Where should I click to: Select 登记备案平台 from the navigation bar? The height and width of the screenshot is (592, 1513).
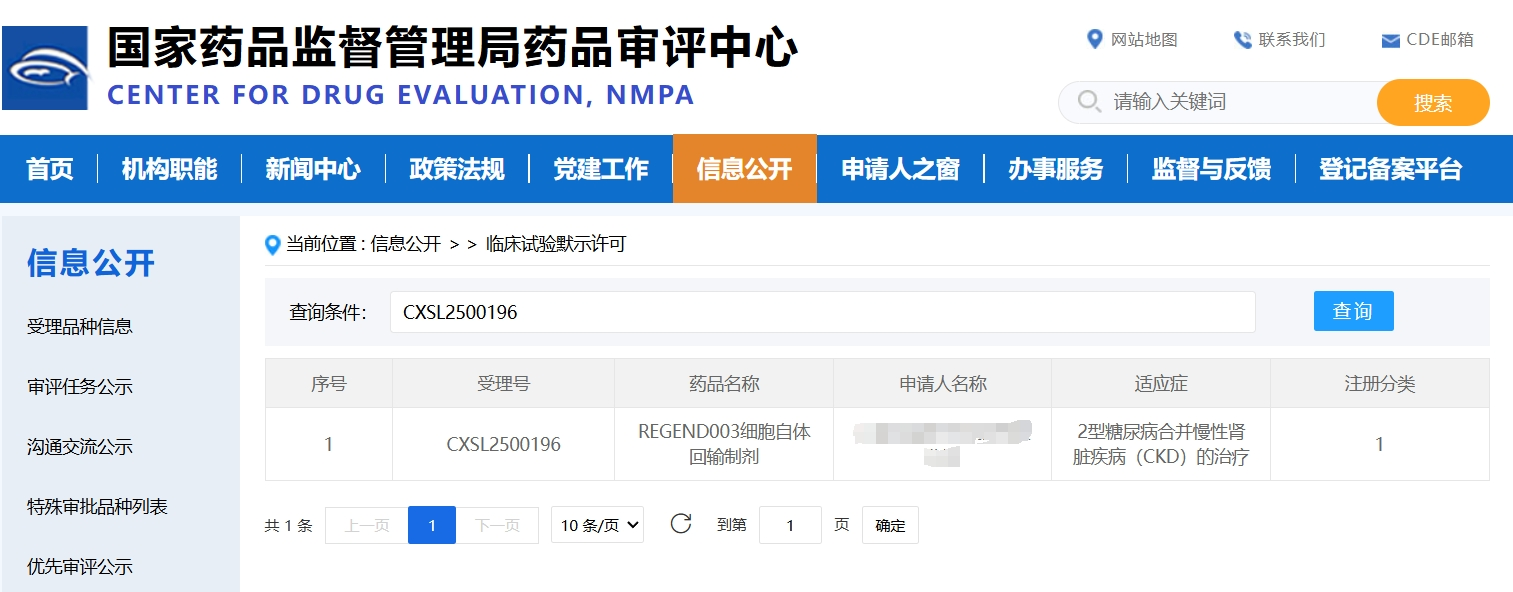pos(1390,169)
